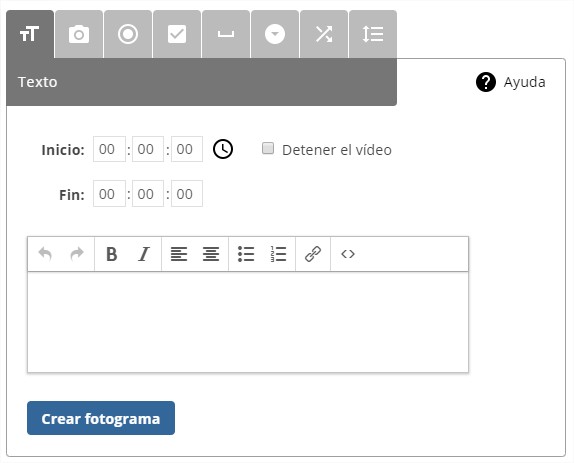Center align text in editor

211,254
